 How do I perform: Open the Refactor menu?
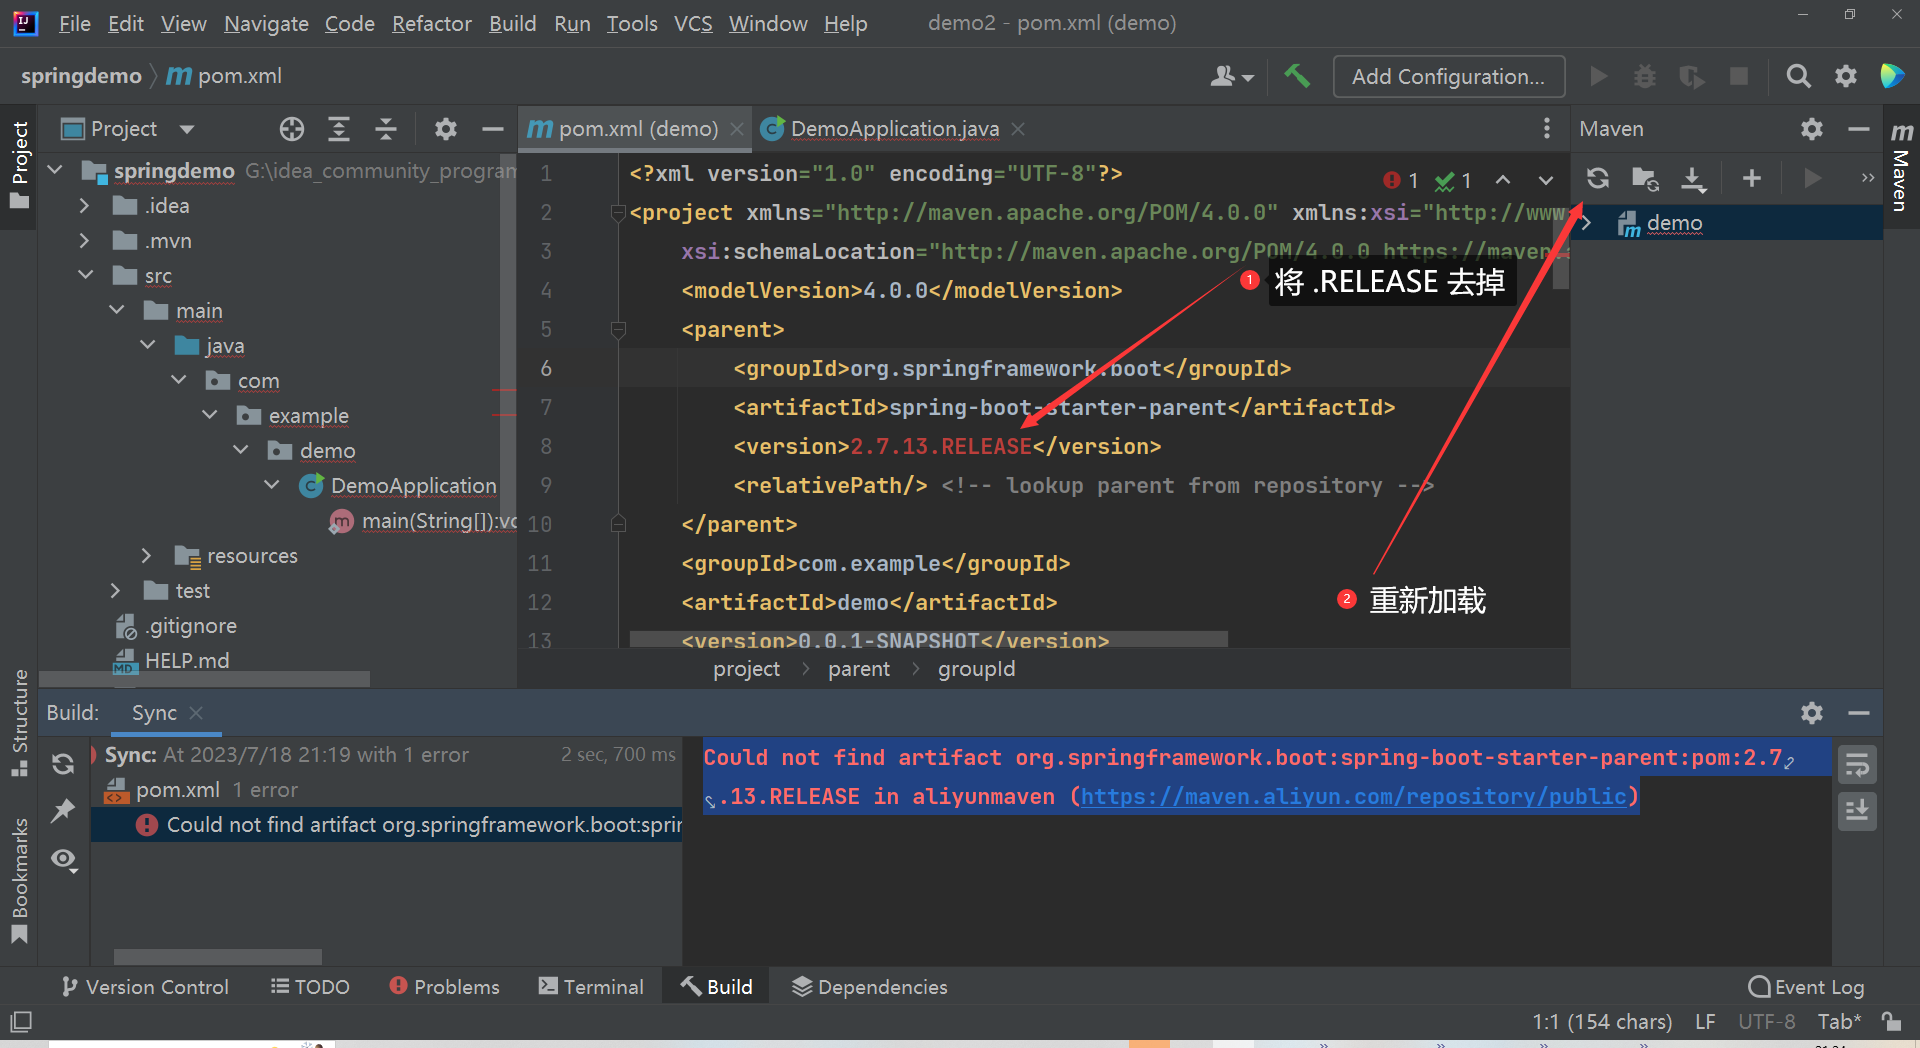pos(431,23)
